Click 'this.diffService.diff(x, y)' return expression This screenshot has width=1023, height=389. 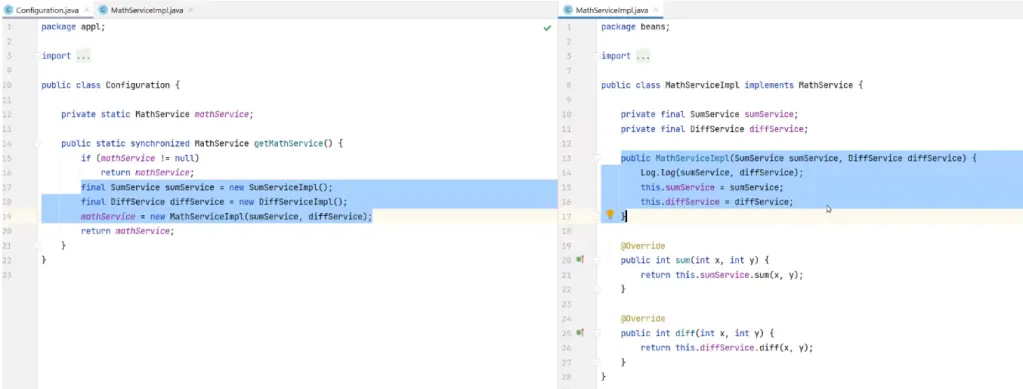(742, 347)
